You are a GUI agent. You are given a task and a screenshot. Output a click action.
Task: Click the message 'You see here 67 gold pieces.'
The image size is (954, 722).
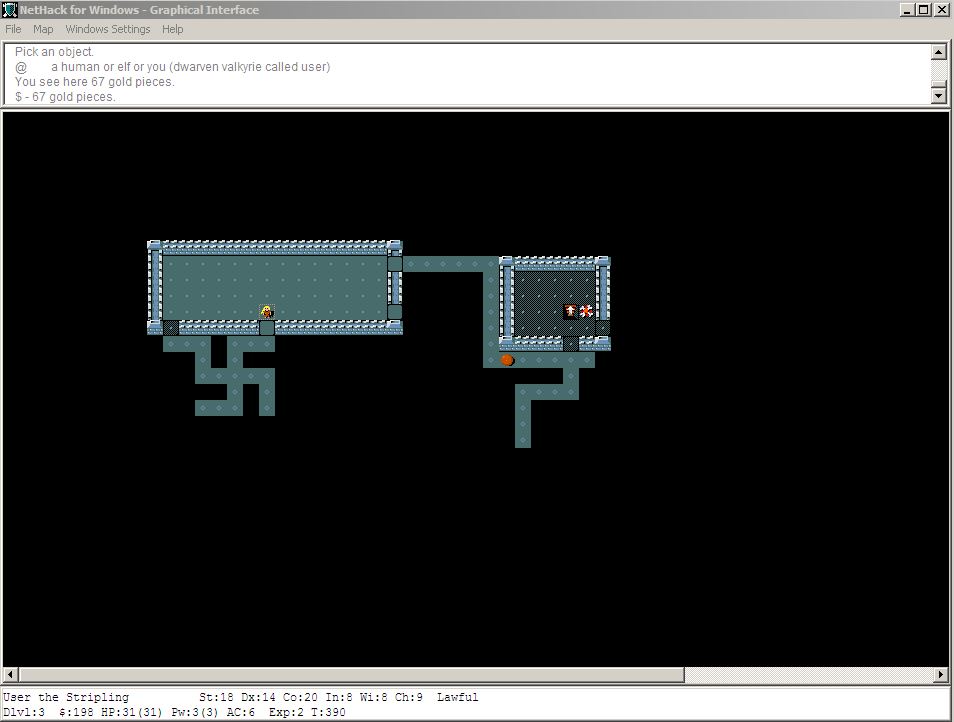pos(94,82)
